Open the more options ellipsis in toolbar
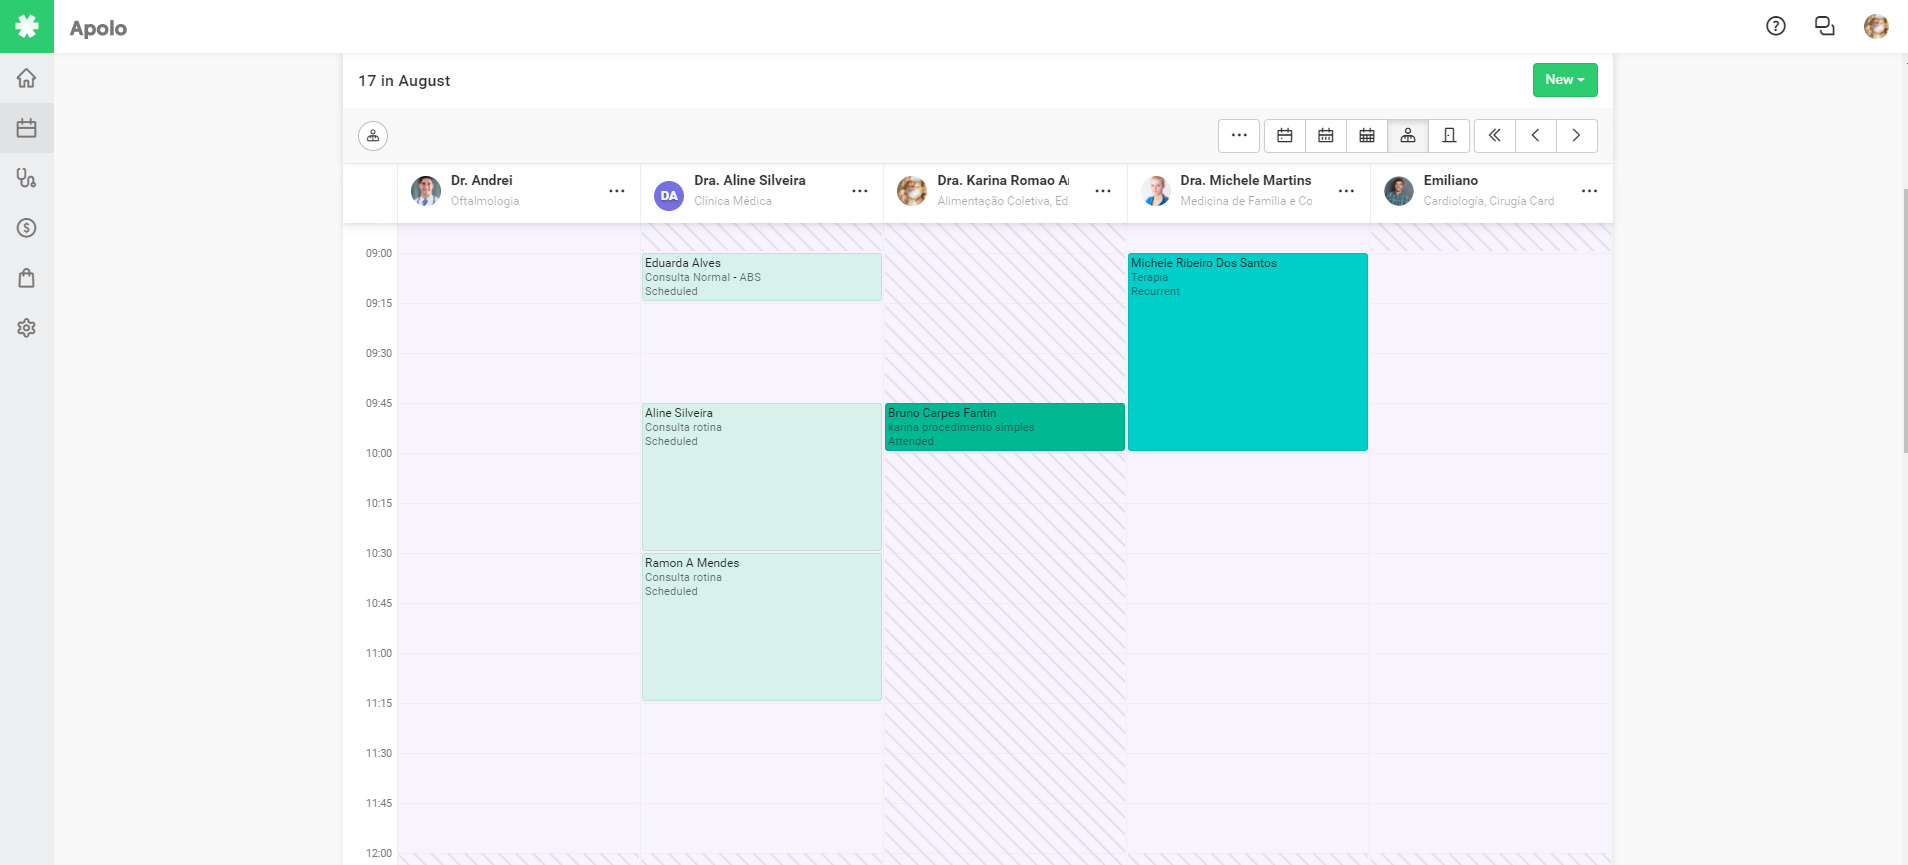The height and width of the screenshot is (865, 1908). pyautogui.click(x=1239, y=136)
